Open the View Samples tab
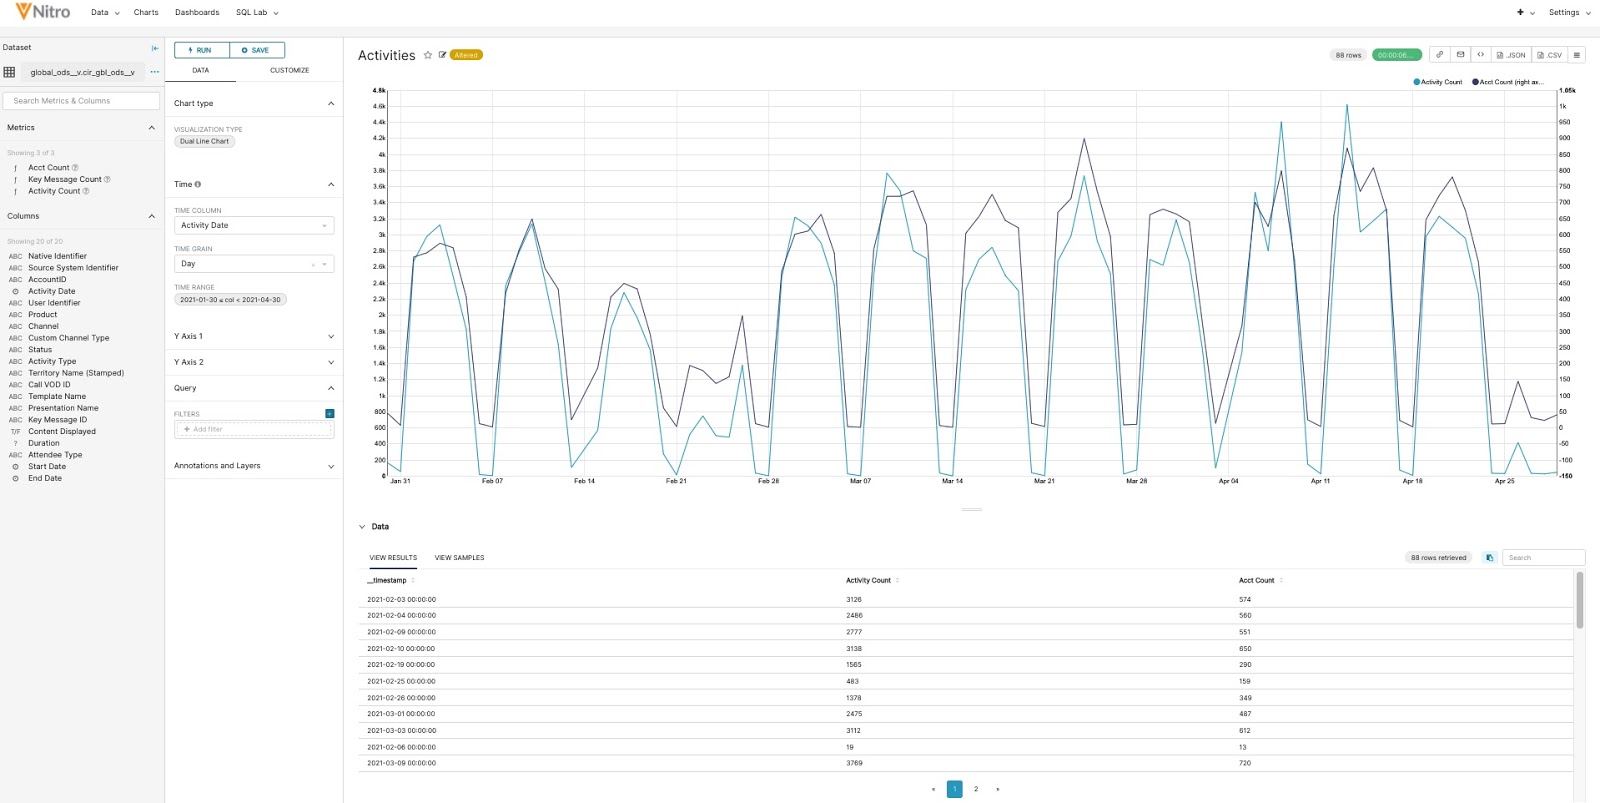The height and width of the screenshot is (803, 1600). (459, 558)
